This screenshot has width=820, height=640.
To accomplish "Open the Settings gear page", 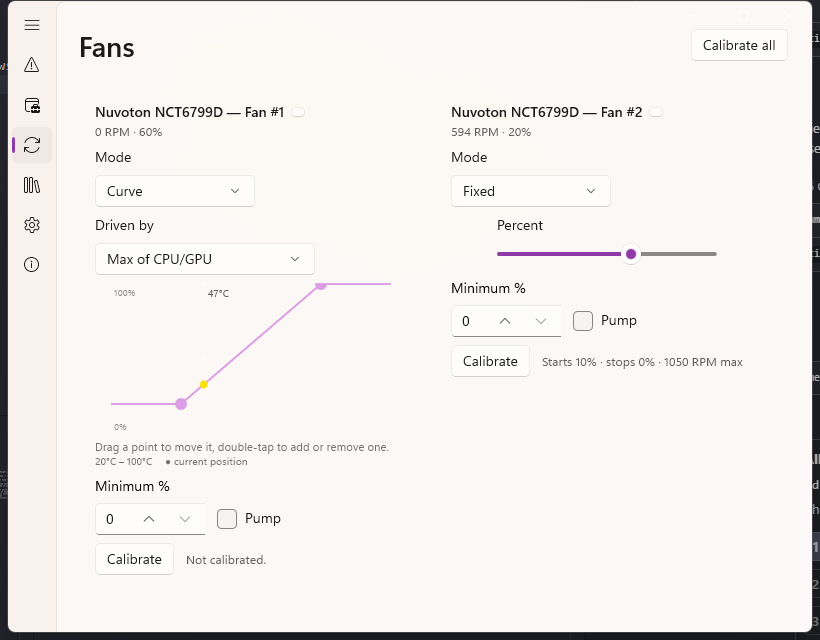I will click(x=32, y=225).
